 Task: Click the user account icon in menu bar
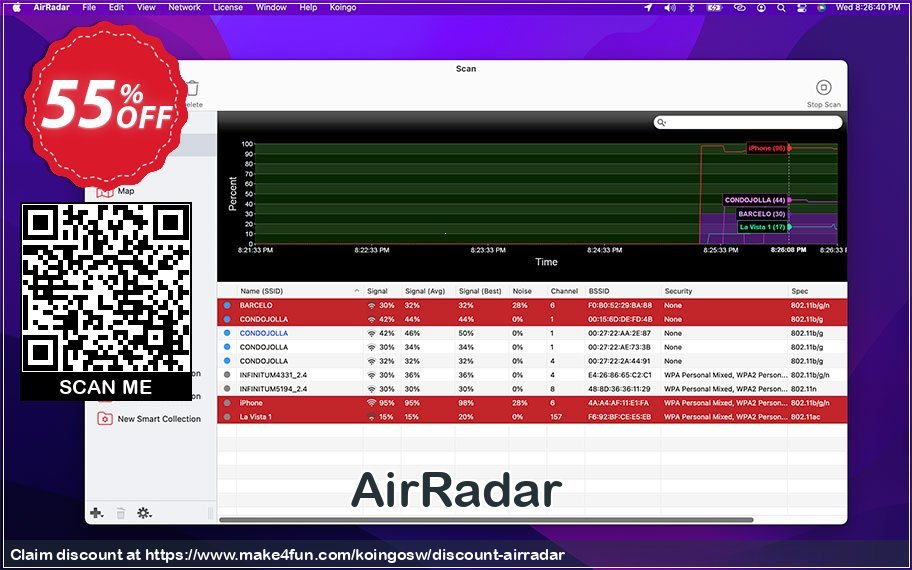(761, 8)
